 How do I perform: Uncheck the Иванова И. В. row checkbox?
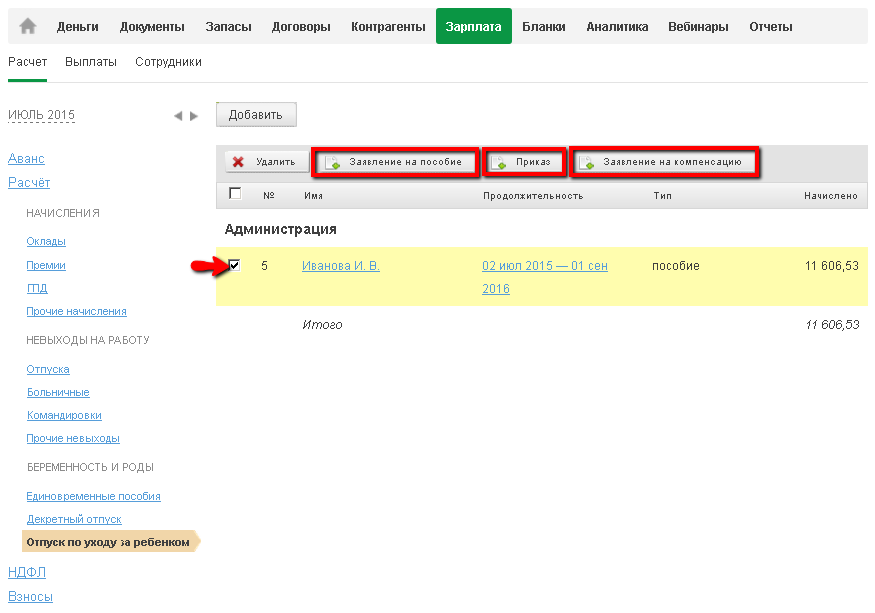234,265
